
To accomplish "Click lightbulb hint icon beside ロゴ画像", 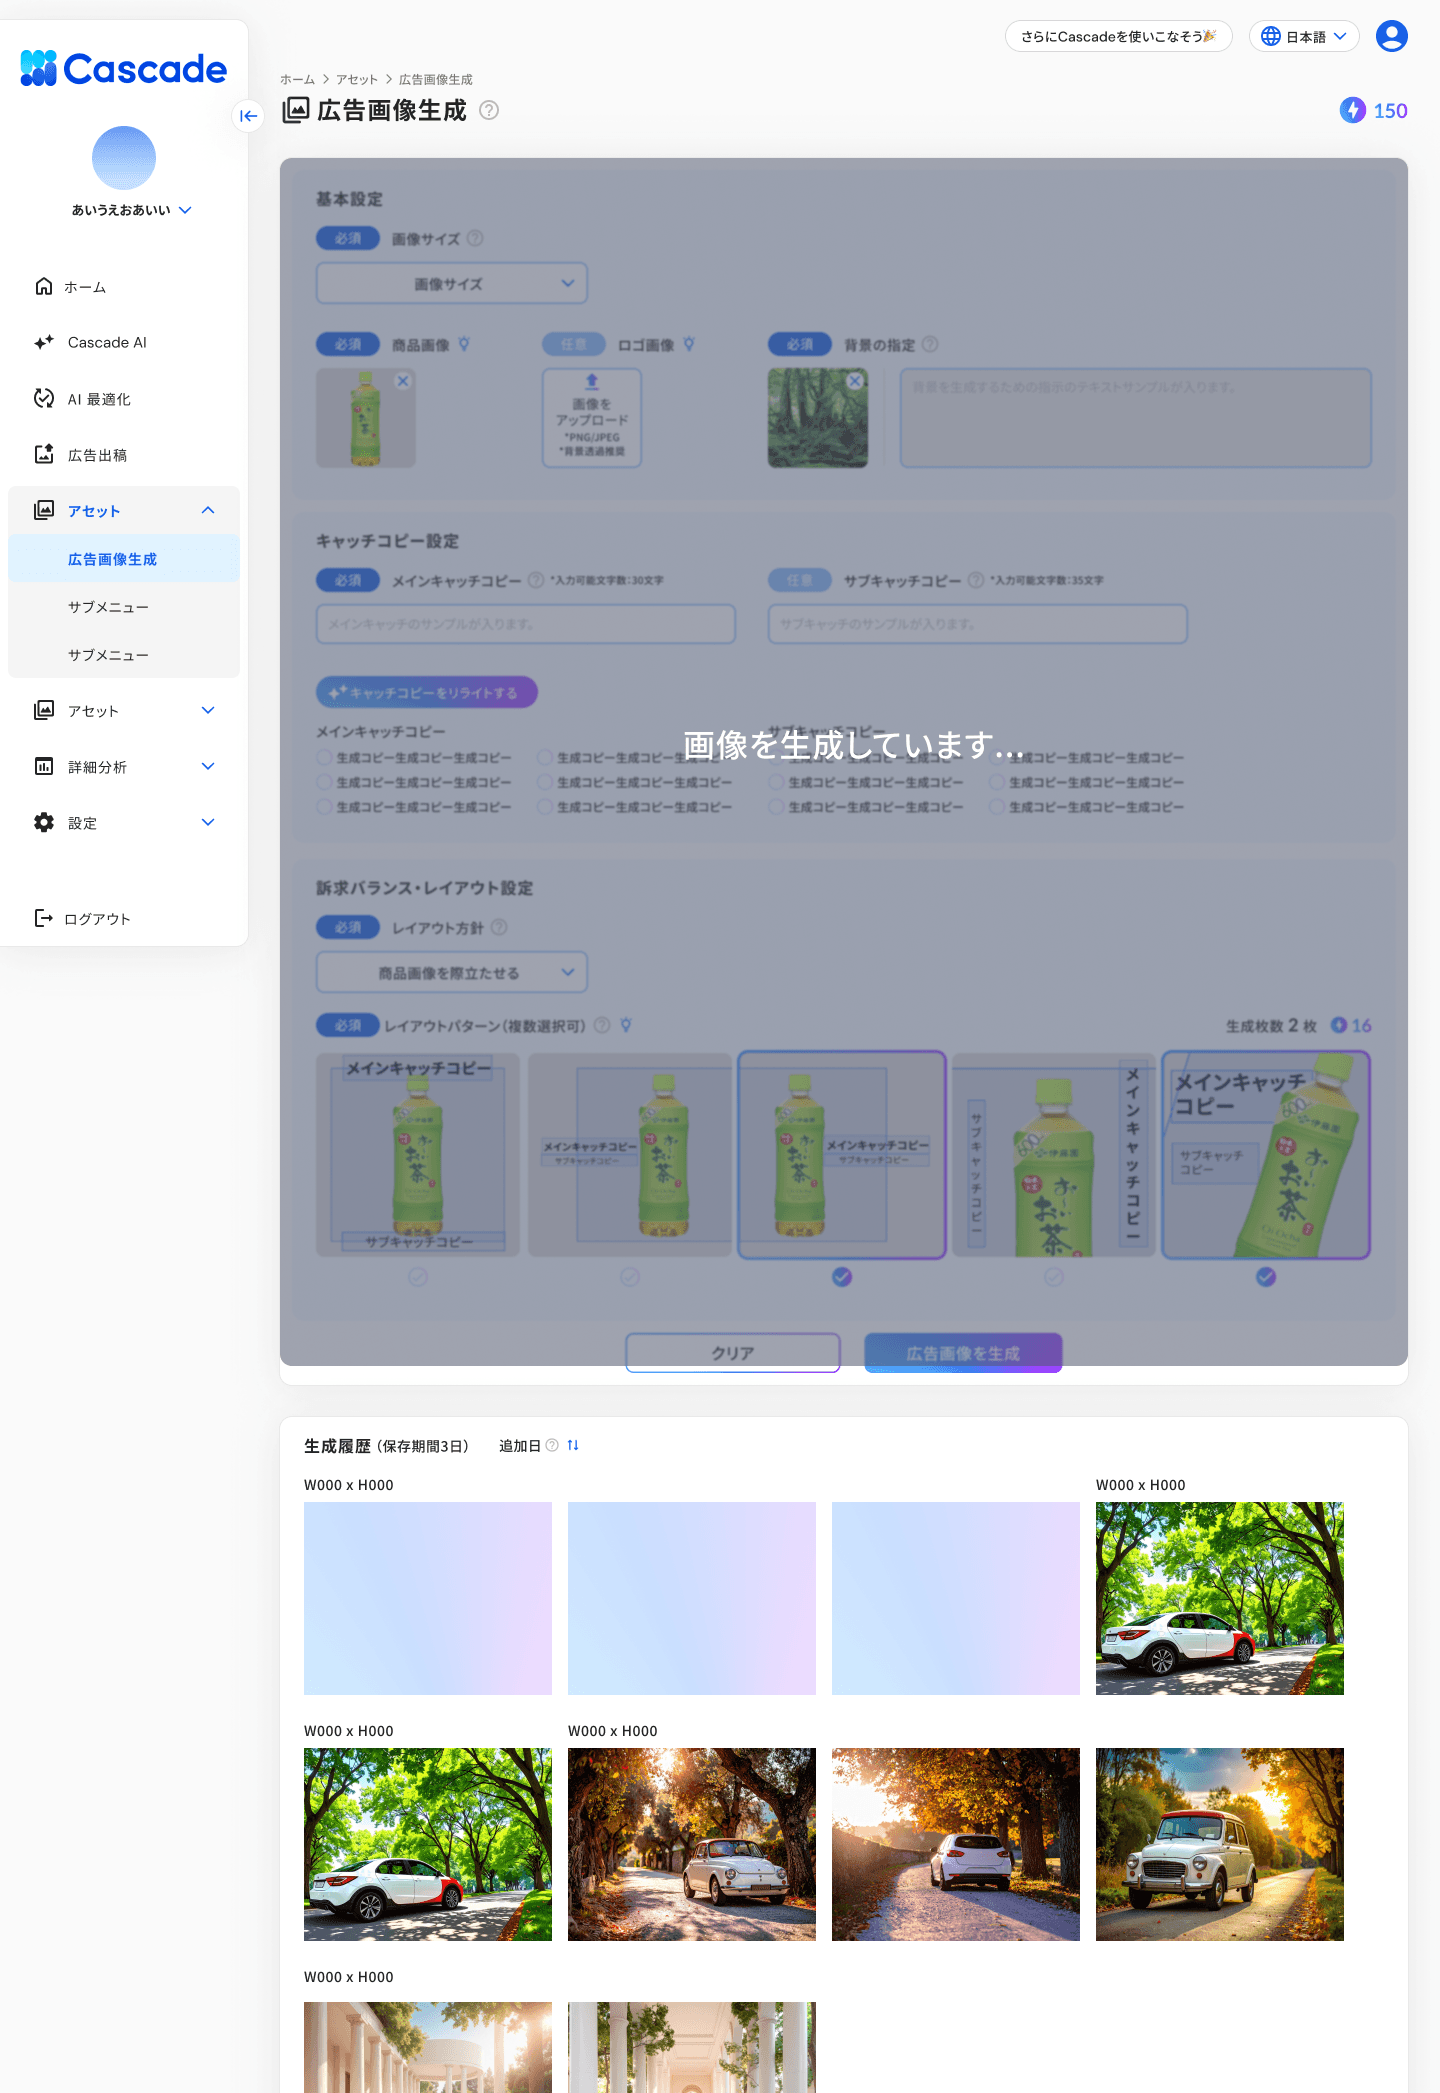I will tap(689, 344).
